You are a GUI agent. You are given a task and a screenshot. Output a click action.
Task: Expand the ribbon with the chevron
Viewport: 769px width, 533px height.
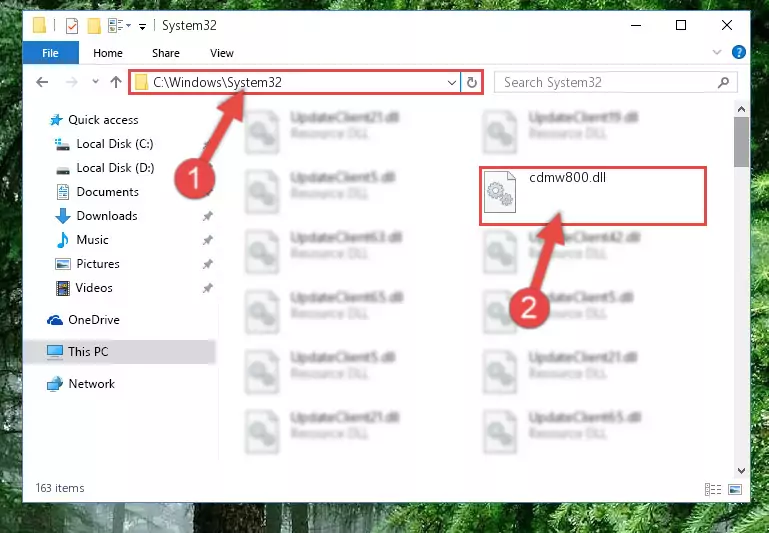[717, 52]
